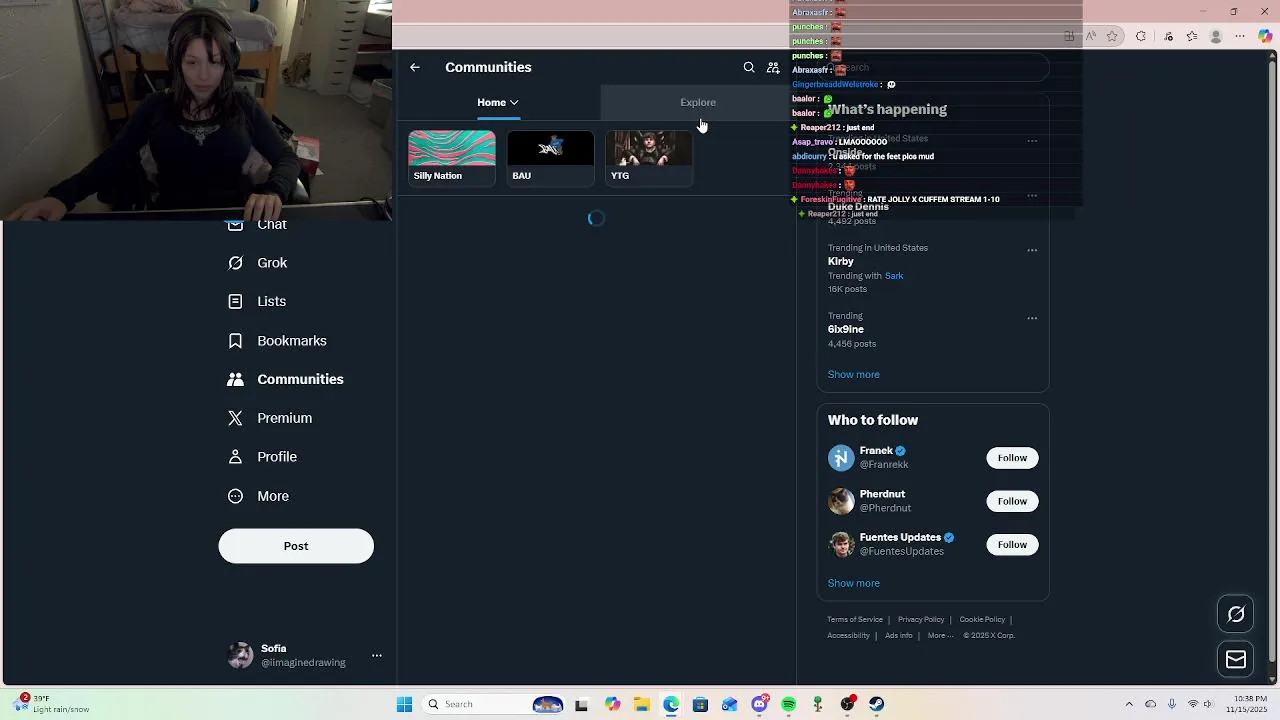
Task: Open Ads info footer link
Action: (899, 636)
